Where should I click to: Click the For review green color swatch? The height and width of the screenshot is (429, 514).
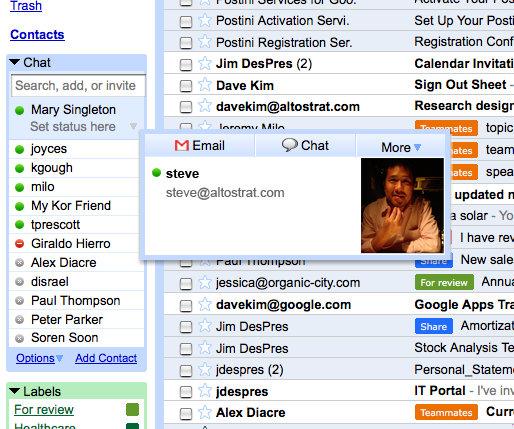[x=133, y=410]
